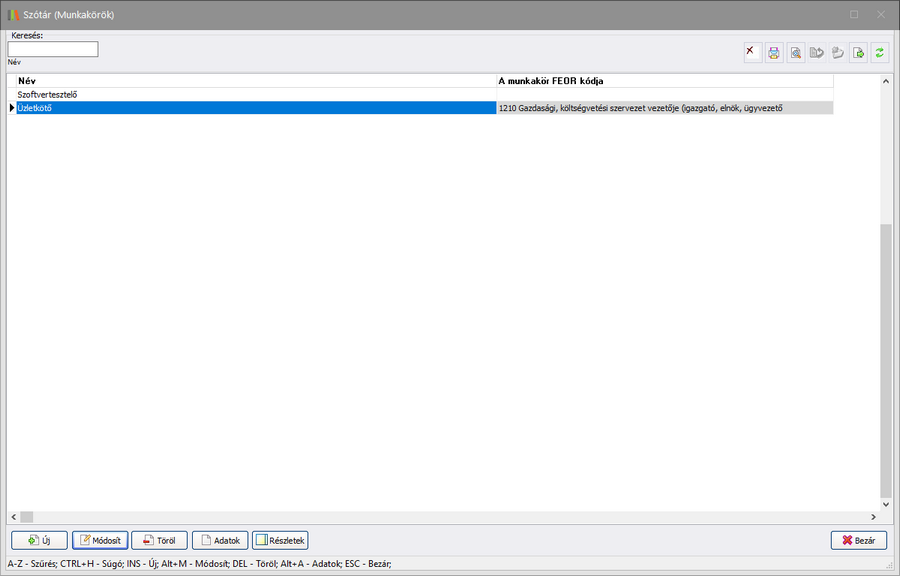
Task: Click the print icon in toolbar
Action: click(x=774, y=53)
